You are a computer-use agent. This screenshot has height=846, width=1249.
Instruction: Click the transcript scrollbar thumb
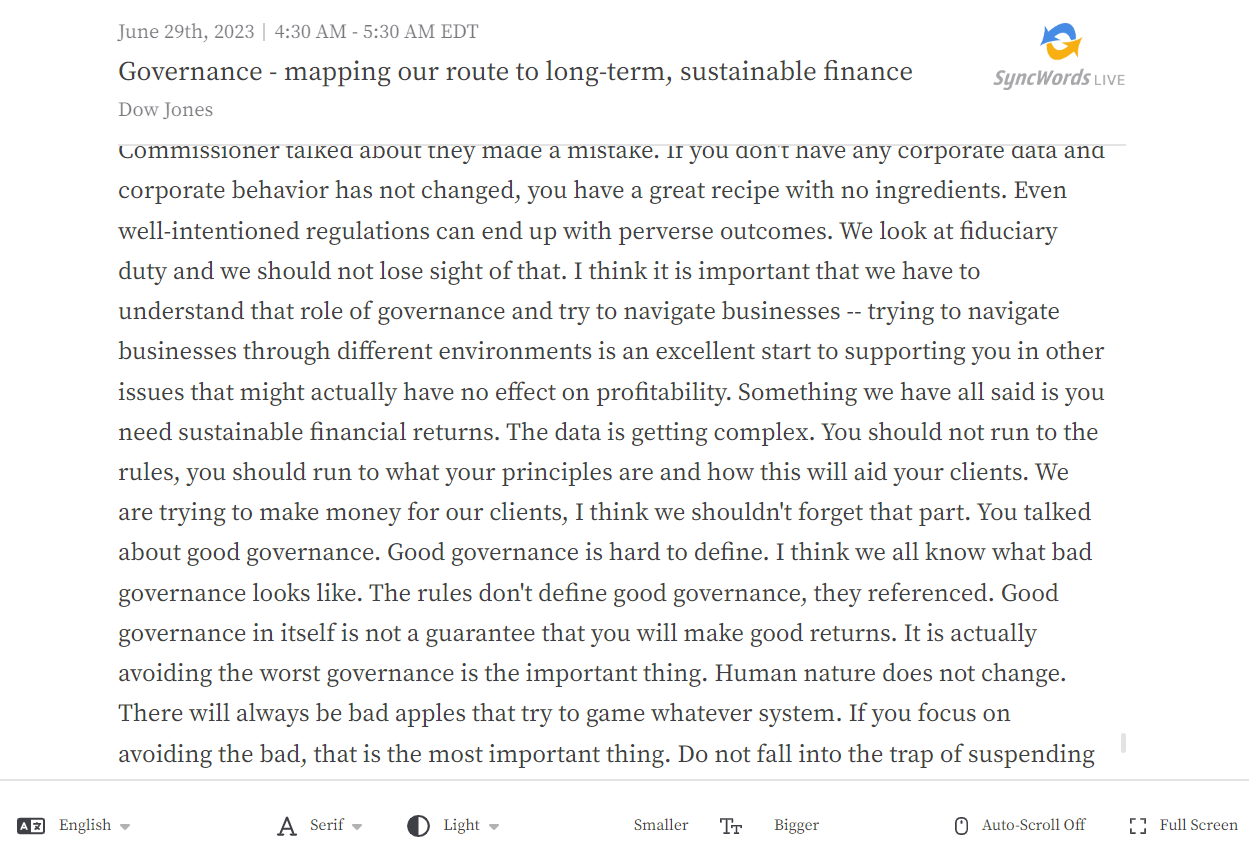(x=1124, y=743)
